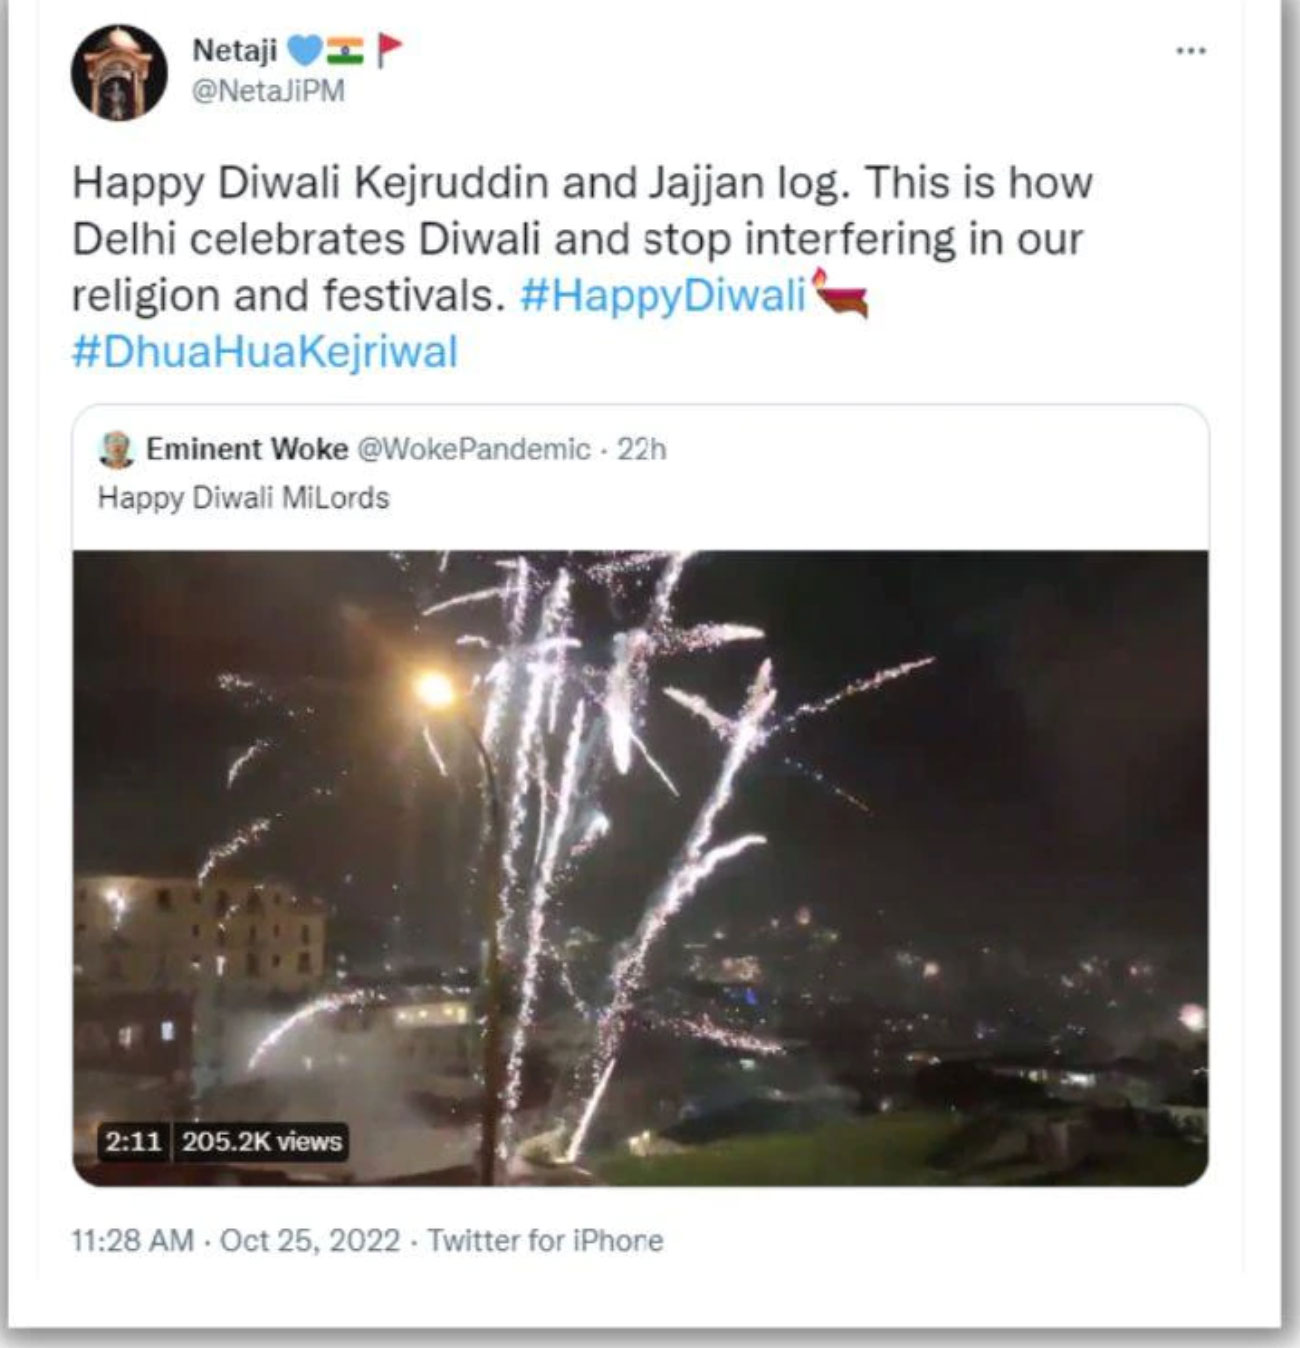Screen dimensions: 1300x1348
Task: Click Netaji's round profile avatar
Action: coord(118,73)
